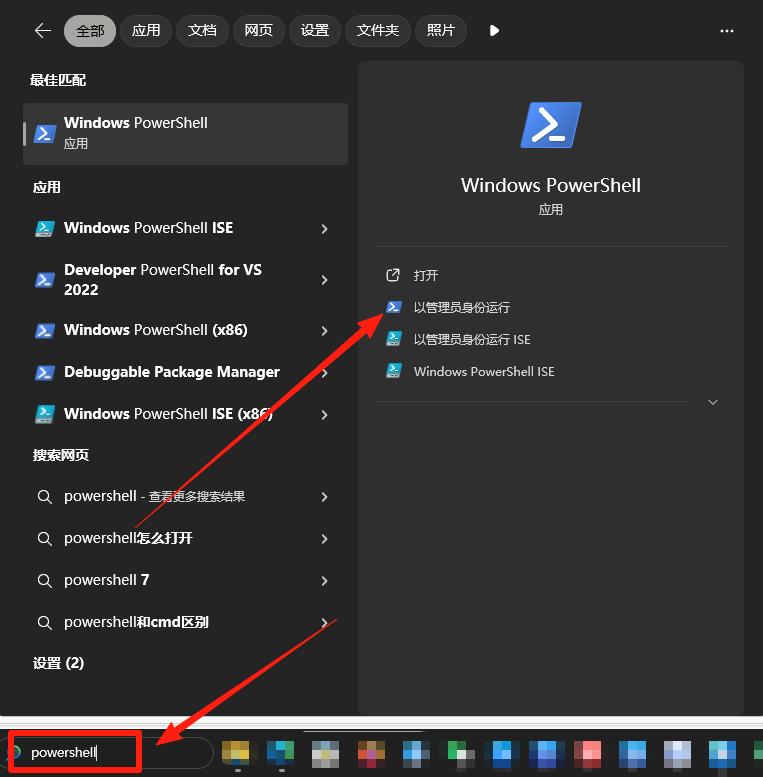Expand Windows PowerShell ISE (x86) chevron
Image resolution: width=763 pixels, height=777 pixels.
pyautogui.click(x=325, y=415)
